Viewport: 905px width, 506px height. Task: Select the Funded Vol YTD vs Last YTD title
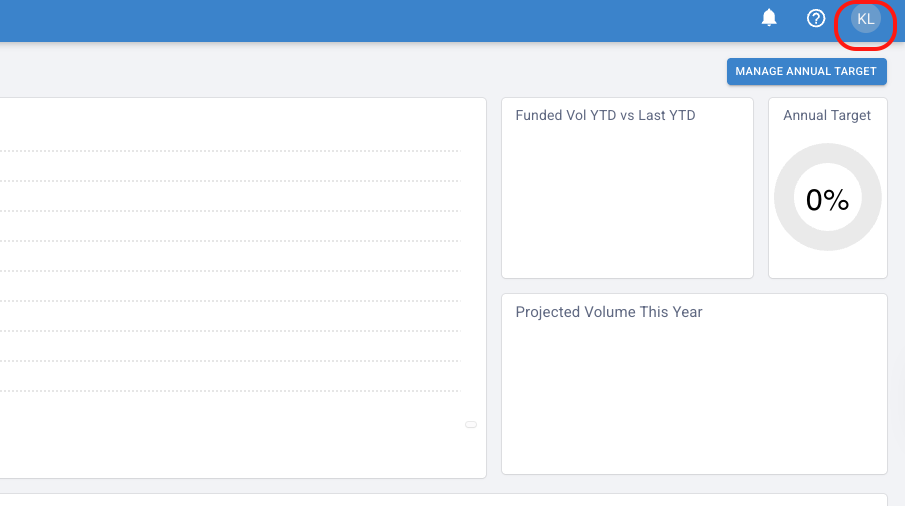click(605, 115)
